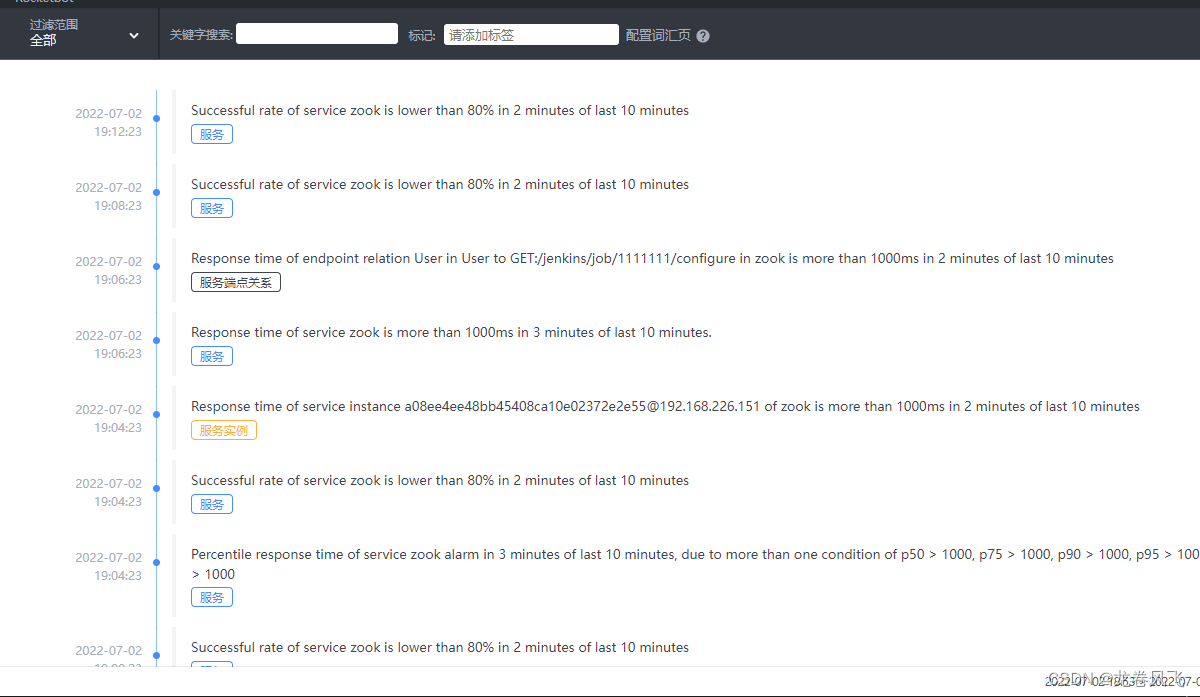
Task: Click the Percentile response time alarm message
Action: [x=695, y=564]
